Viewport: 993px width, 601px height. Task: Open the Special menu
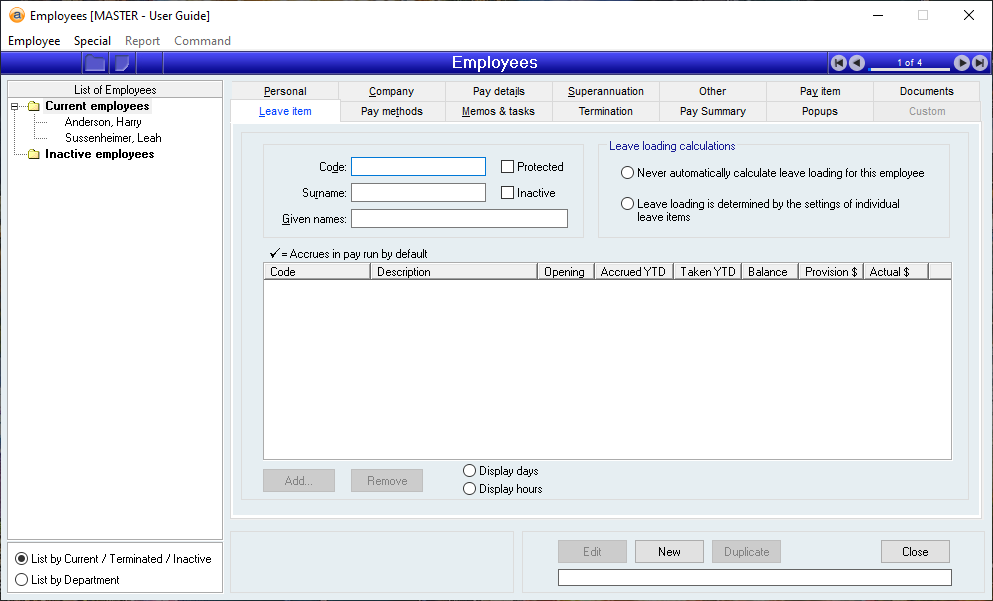click(x=92, y=41)
